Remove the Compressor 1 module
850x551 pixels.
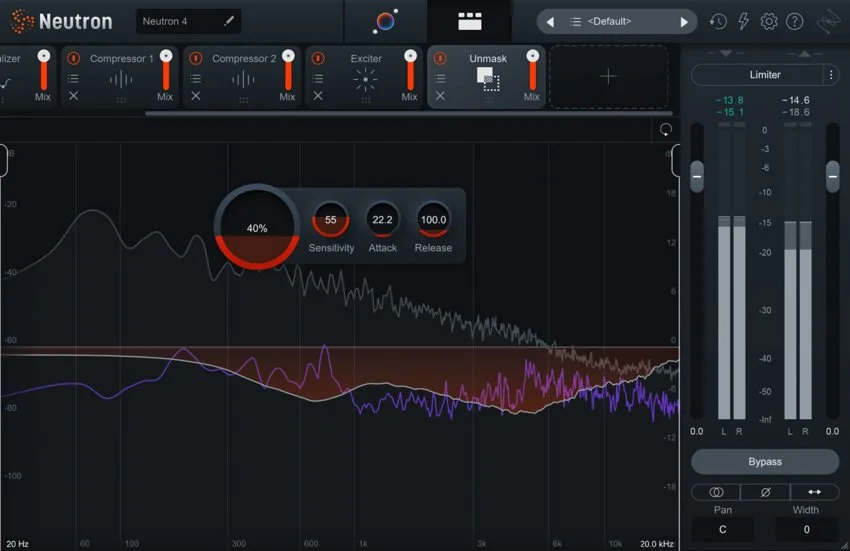click(x=74, y=95)
